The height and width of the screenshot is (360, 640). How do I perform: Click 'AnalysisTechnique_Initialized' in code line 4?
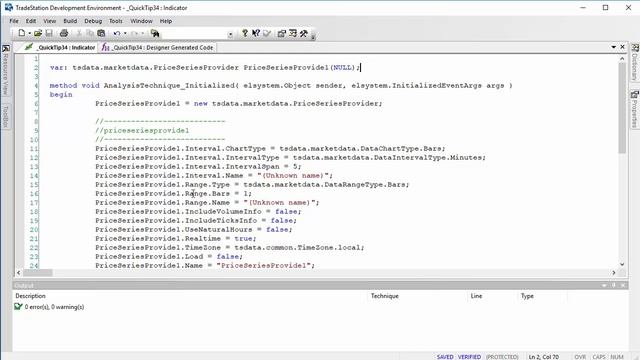coord(169,85)
